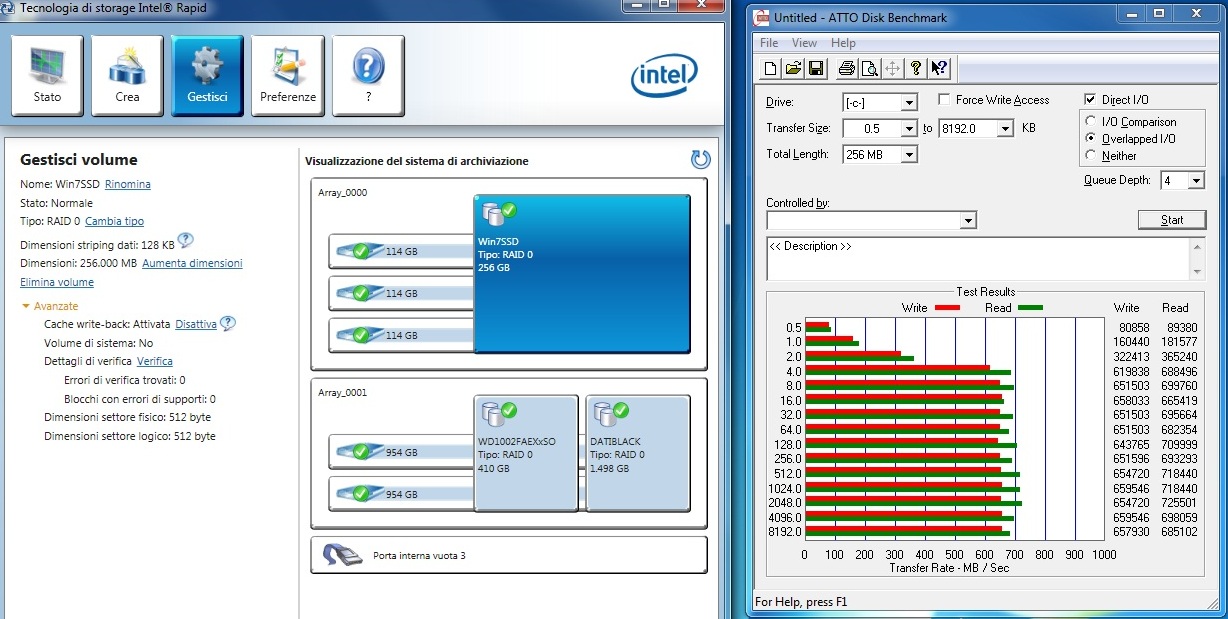The image size is (1228, 619).
Task: Click 'Volume di sistema: No' text
Action: (x=98, y=342)
